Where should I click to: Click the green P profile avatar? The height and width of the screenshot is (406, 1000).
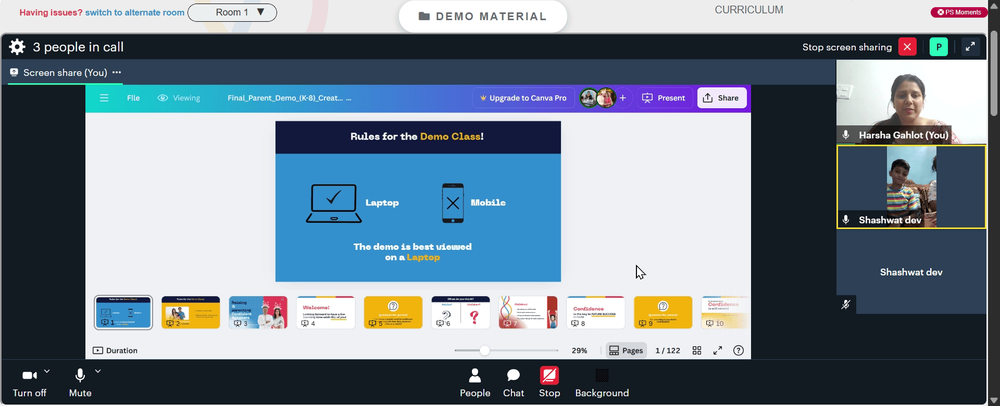pos(938,47)
